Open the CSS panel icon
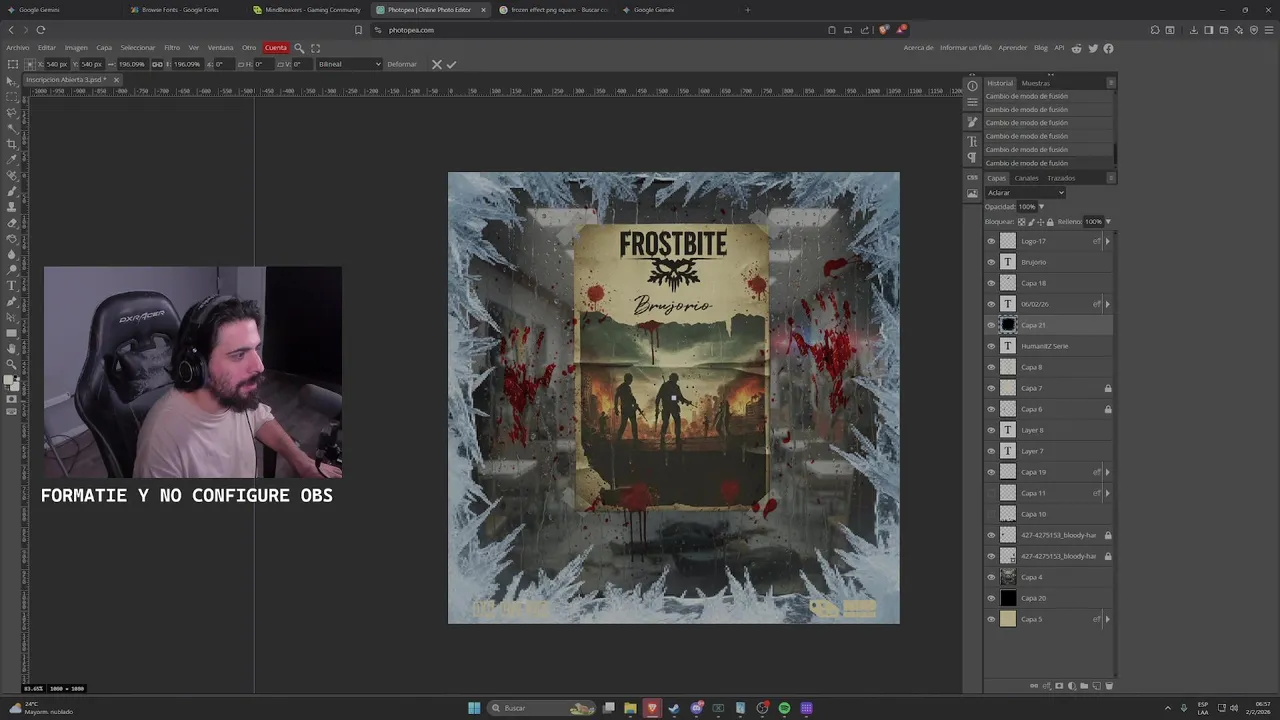The image size is (1280, 720). 972,176
